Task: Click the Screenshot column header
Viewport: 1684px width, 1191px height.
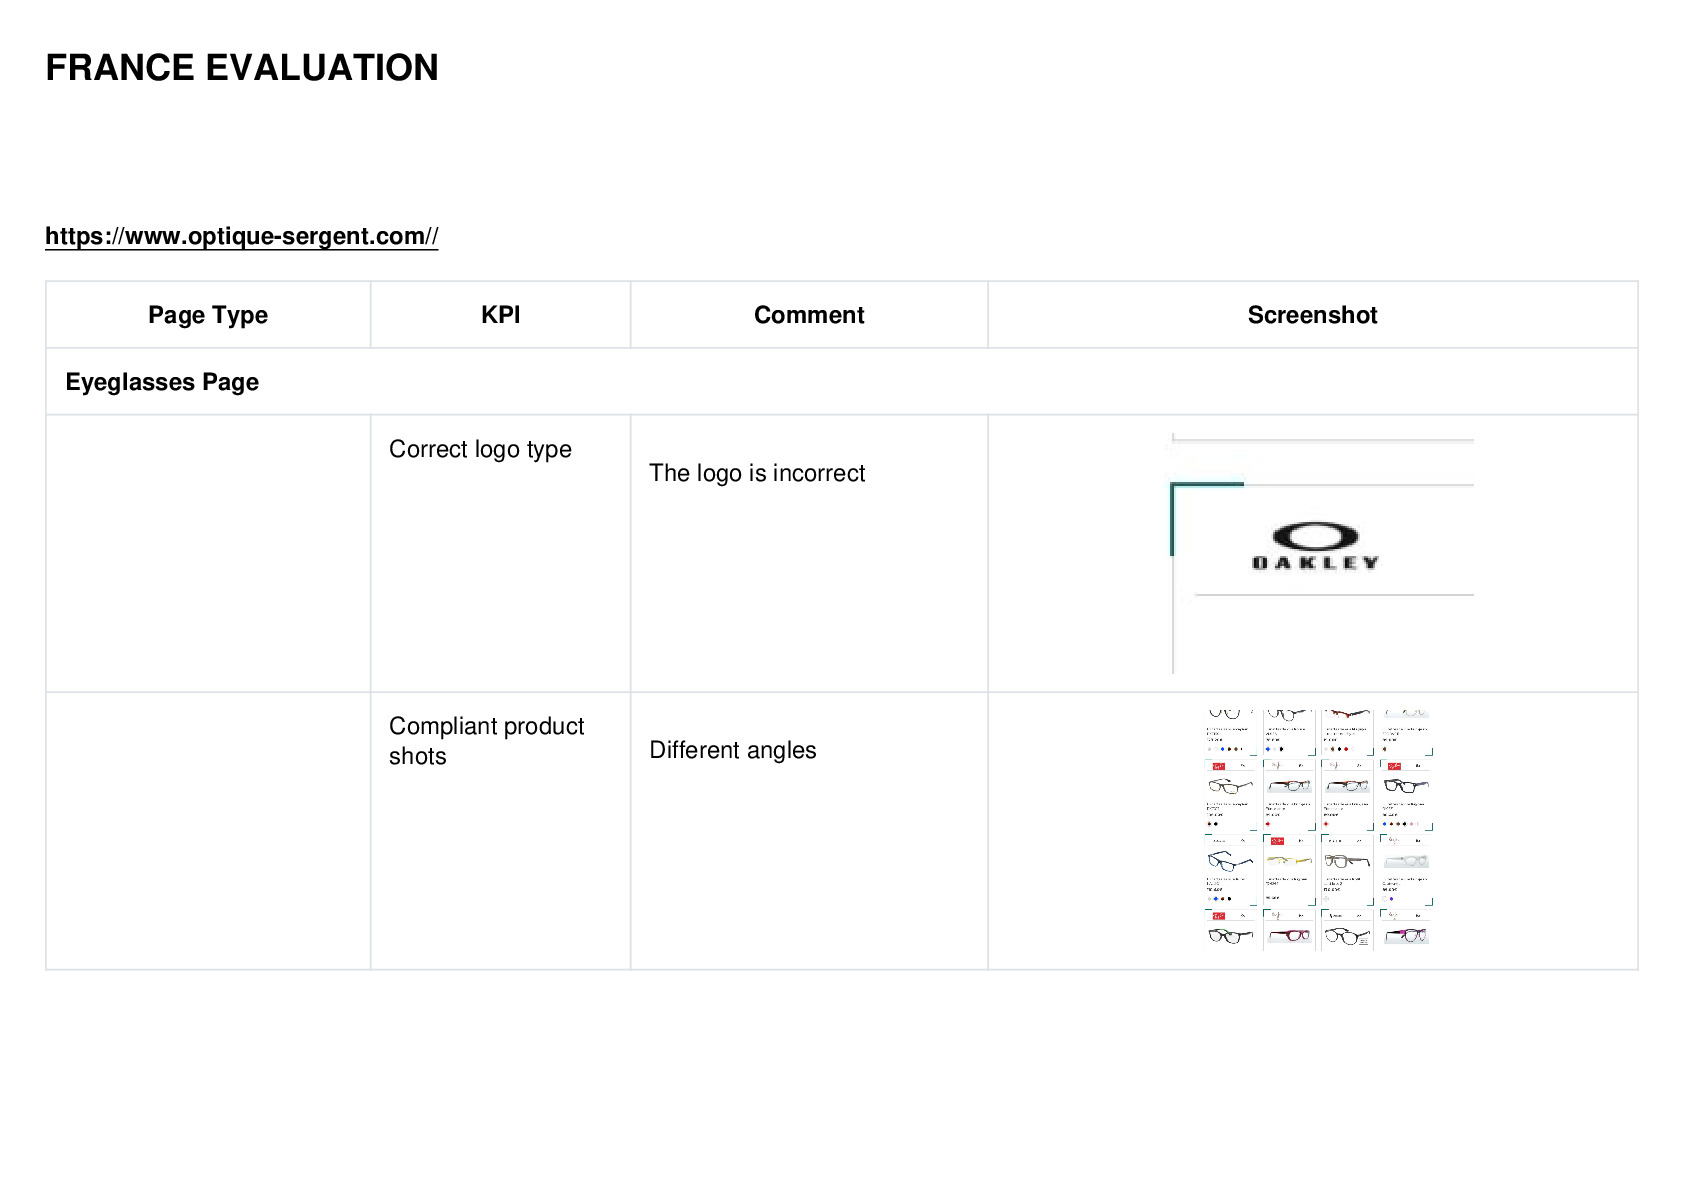Action: pos(1312,315)
